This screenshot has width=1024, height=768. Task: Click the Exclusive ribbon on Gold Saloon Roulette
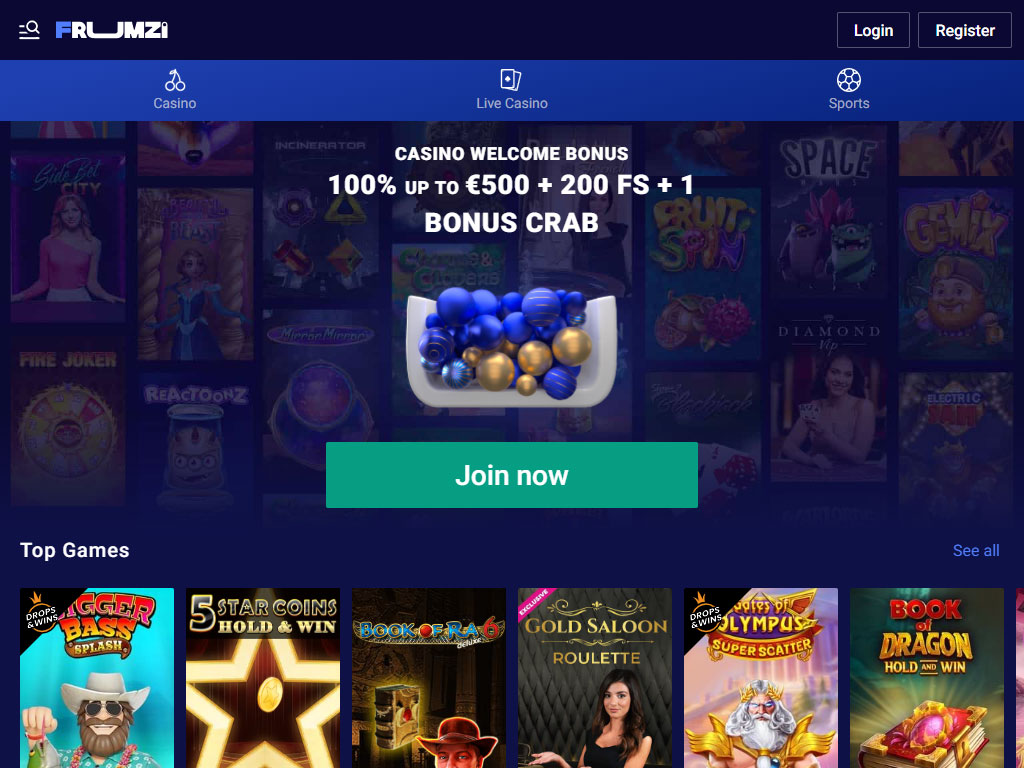click(x=534, y=603)
